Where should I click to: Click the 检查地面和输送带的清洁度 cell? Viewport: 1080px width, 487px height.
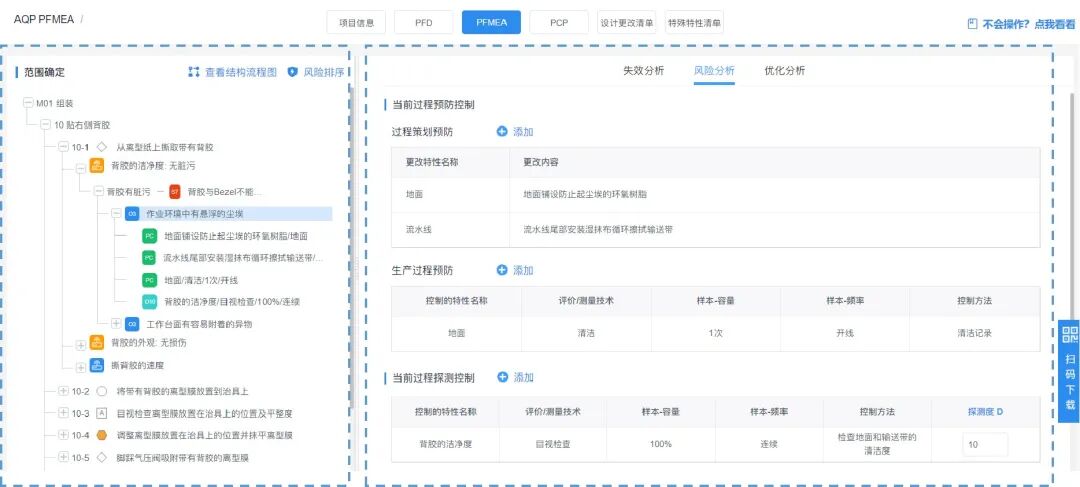[877, 444]
